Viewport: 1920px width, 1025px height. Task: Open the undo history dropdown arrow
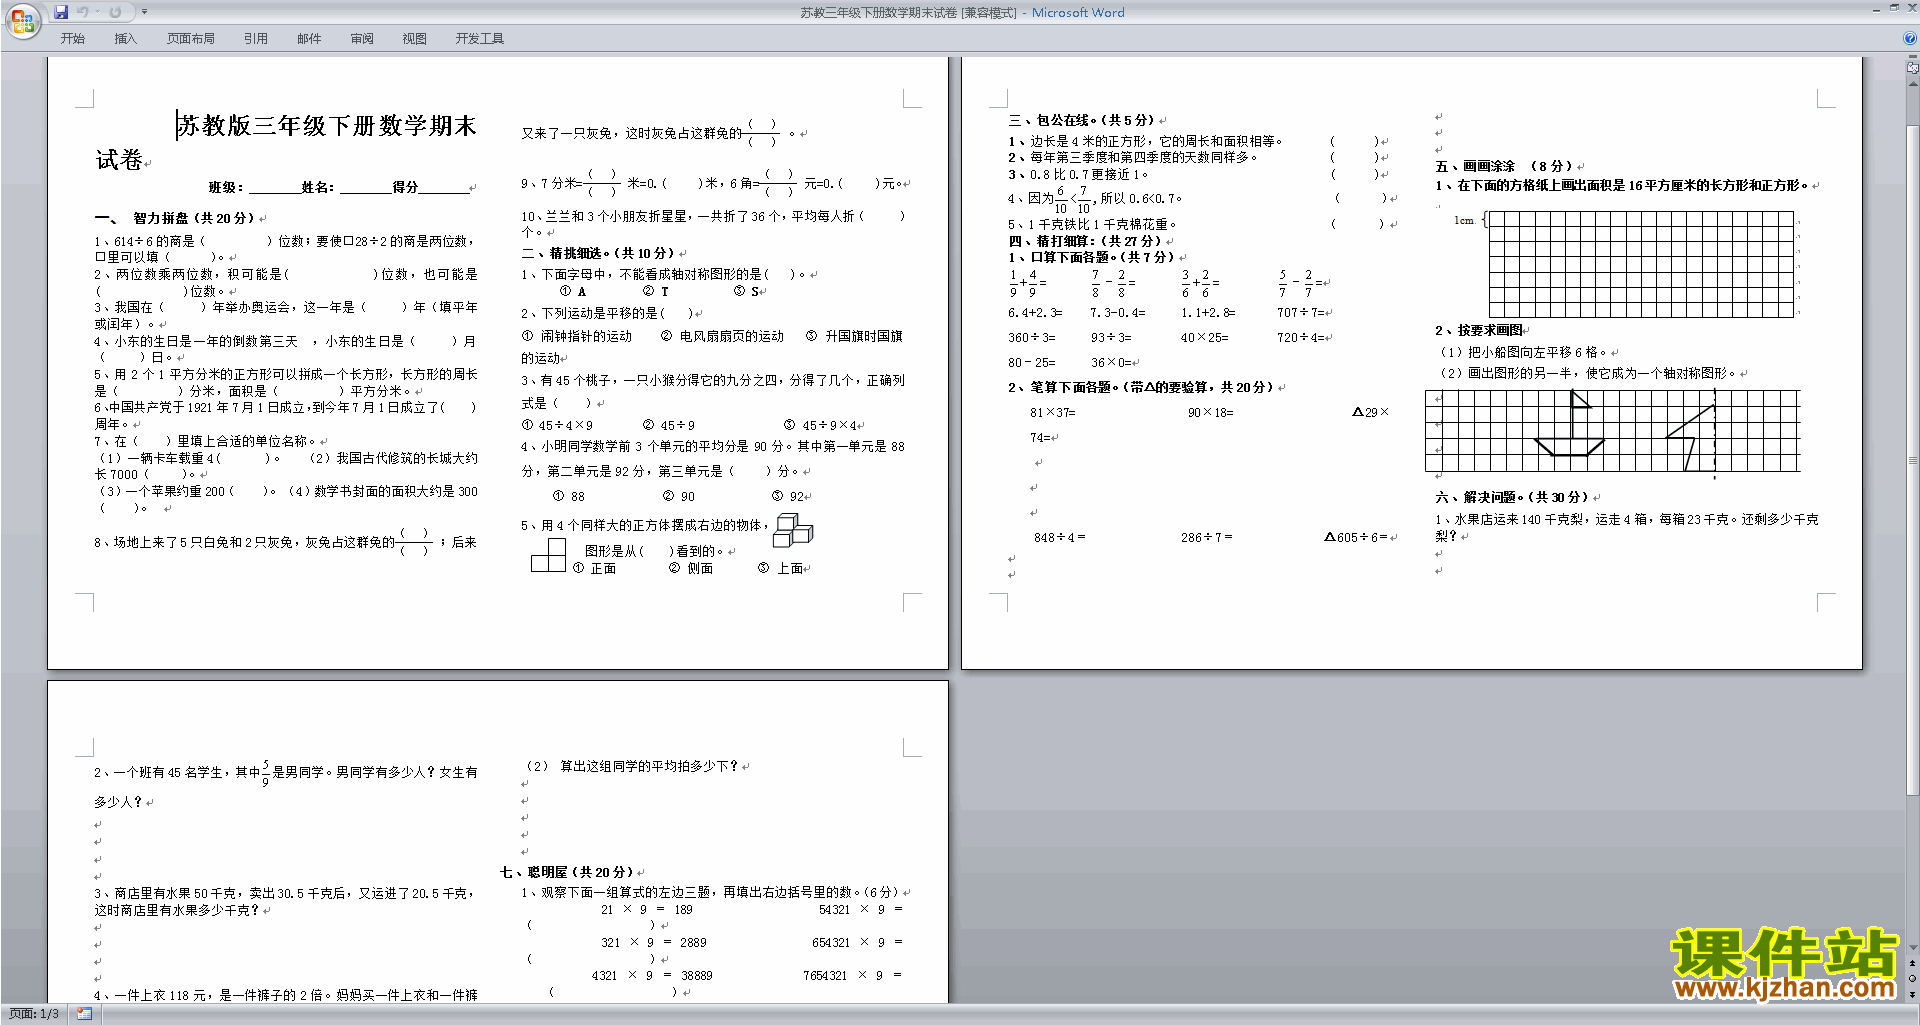[98, 12]
